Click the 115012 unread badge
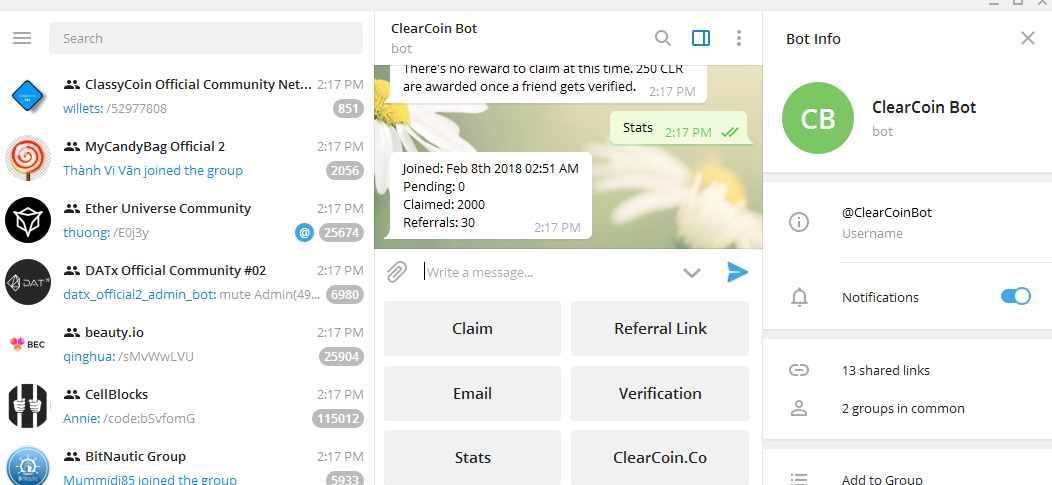 click(337, 419)
